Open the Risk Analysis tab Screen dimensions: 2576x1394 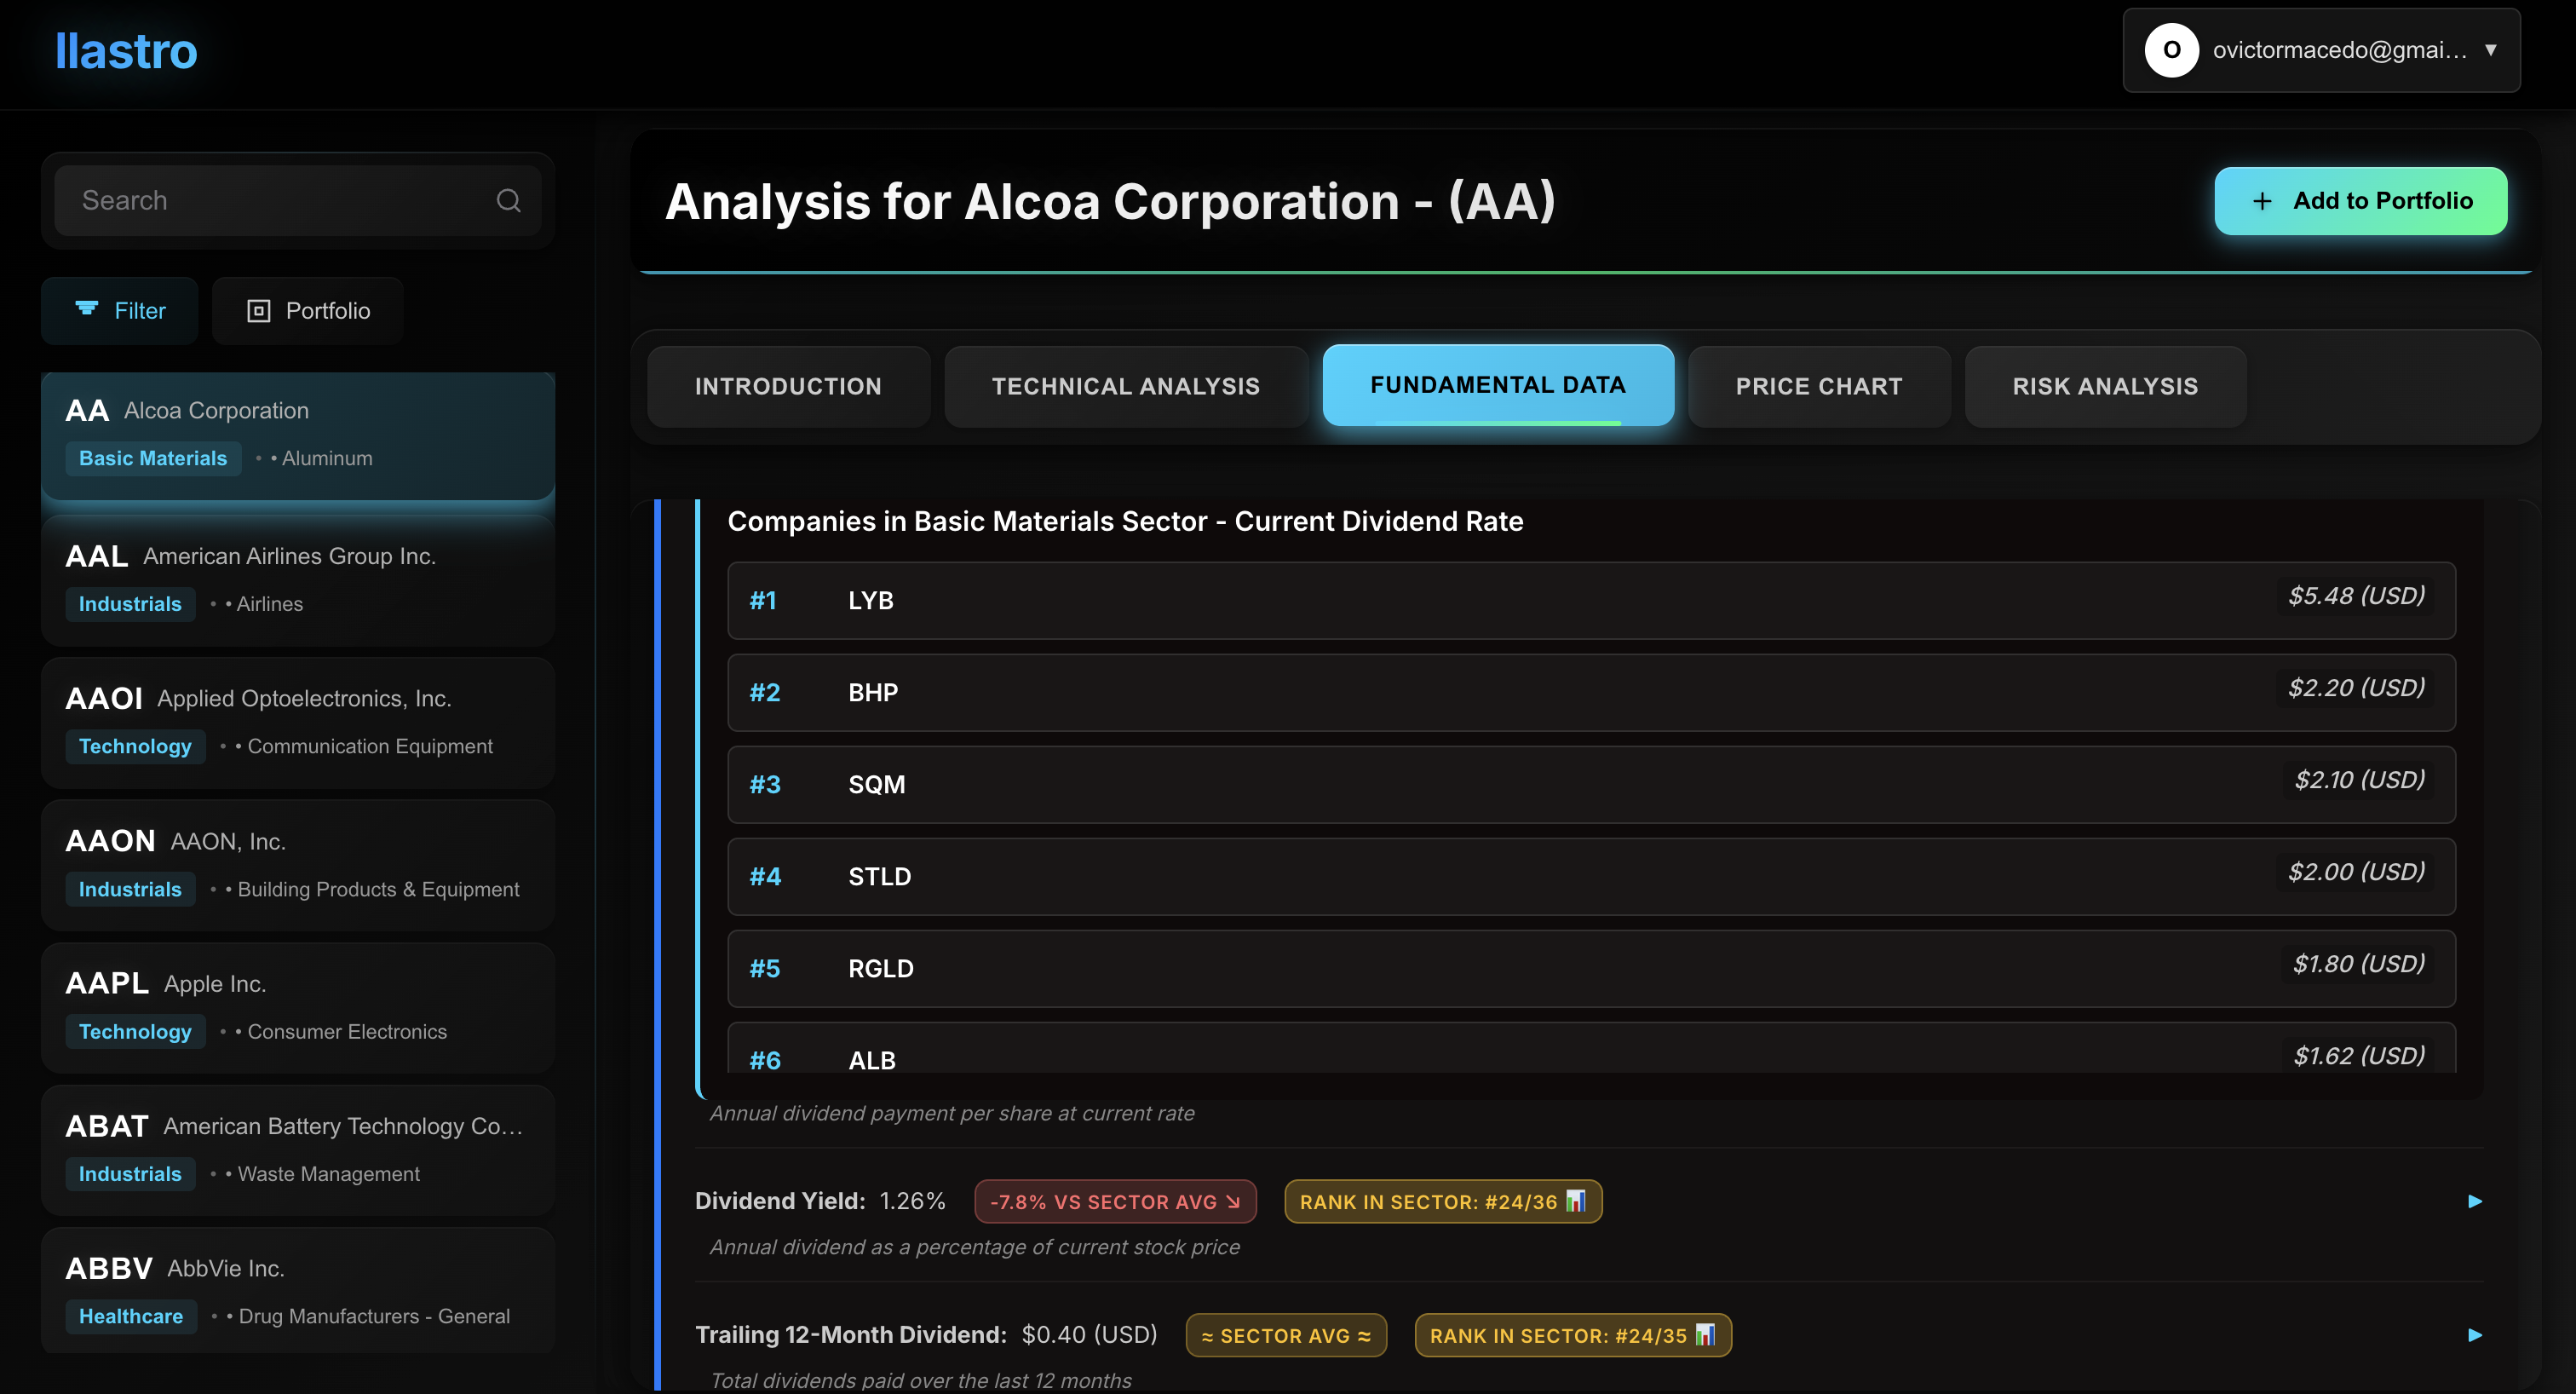tap(2105, 387)
